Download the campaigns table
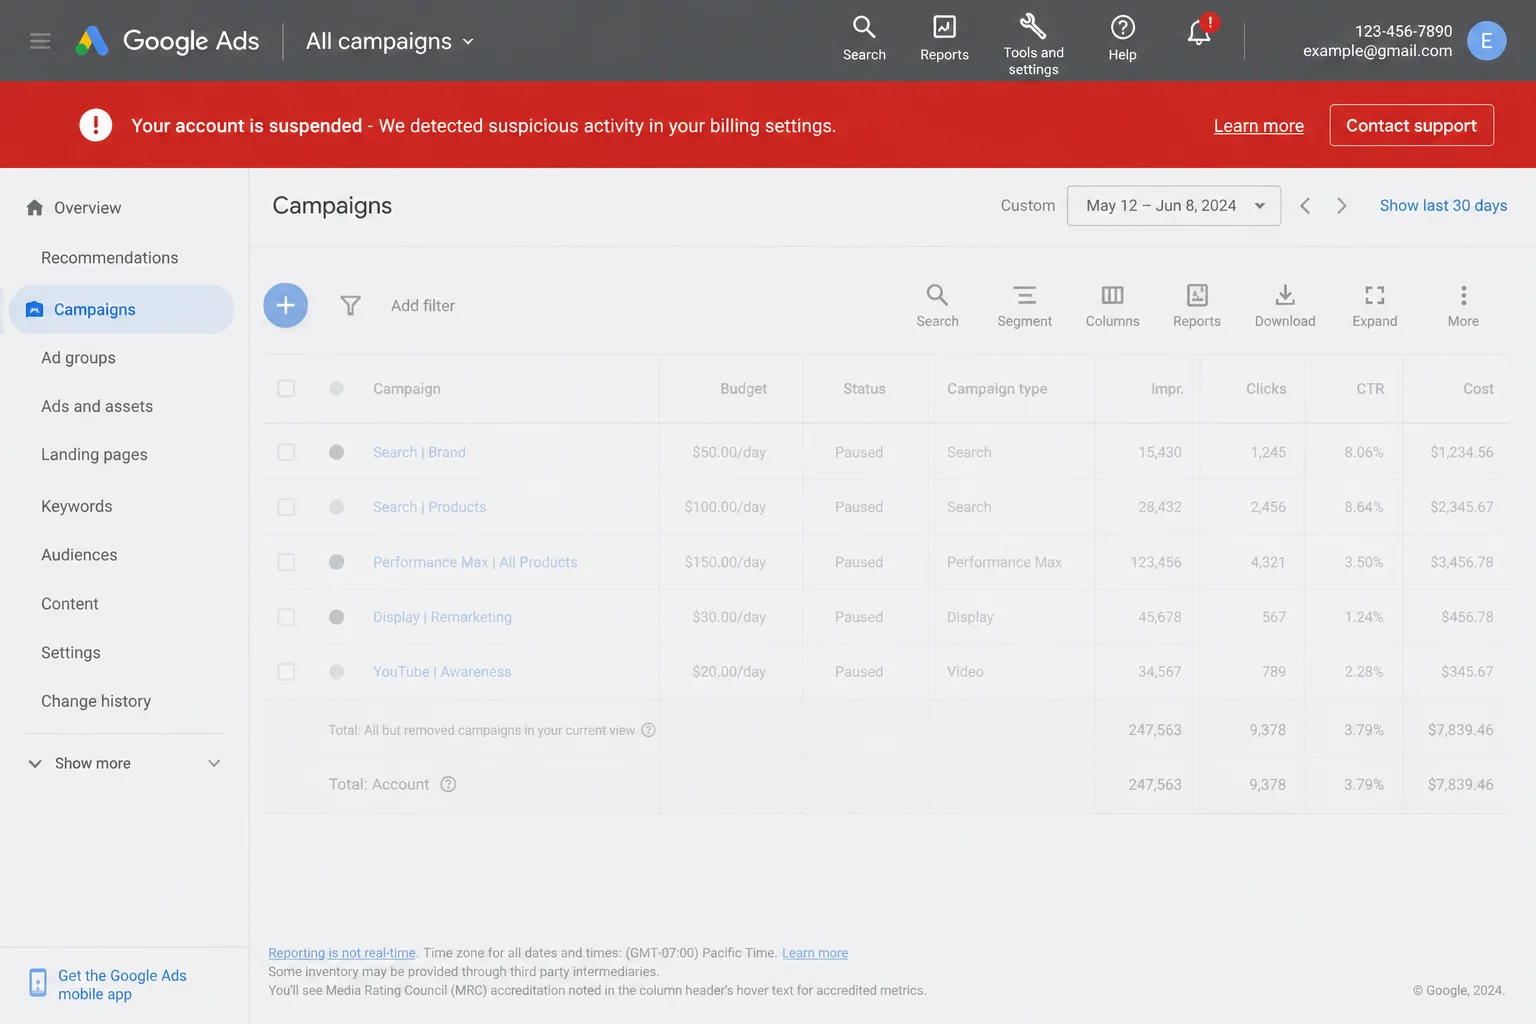 (1285, 305)
